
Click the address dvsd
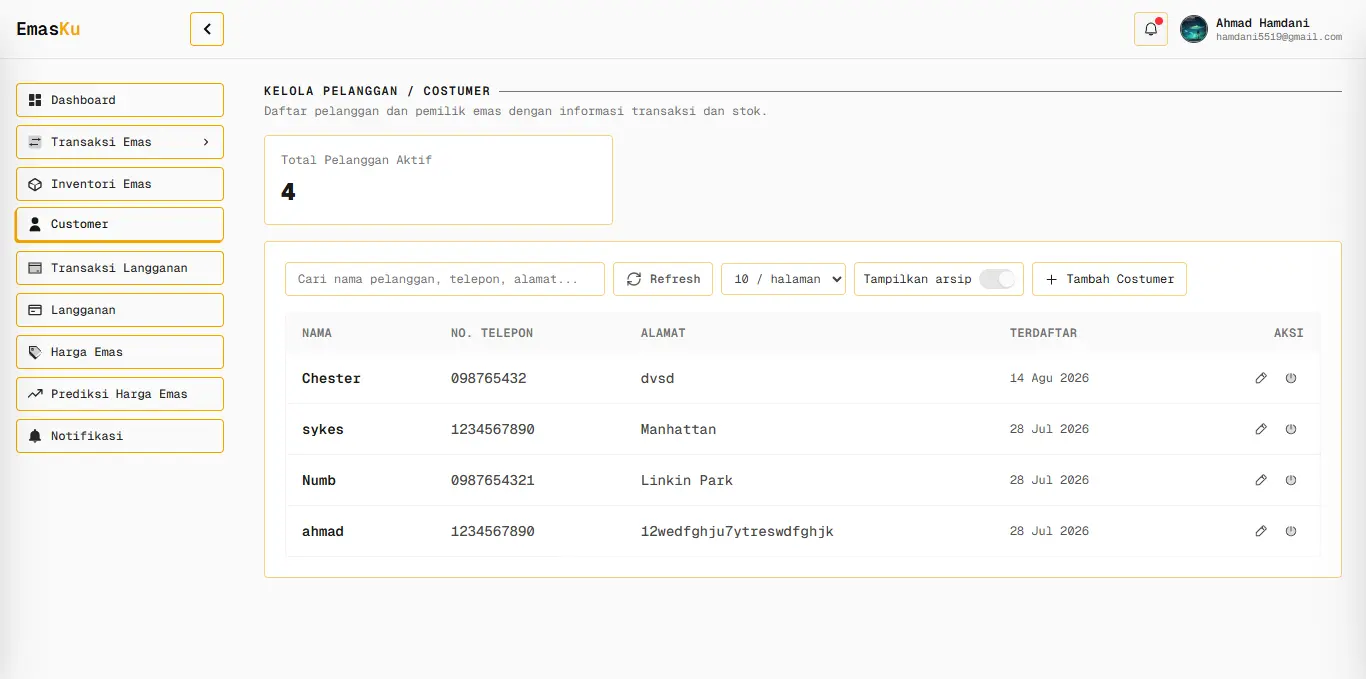click(x=658, y=378)
